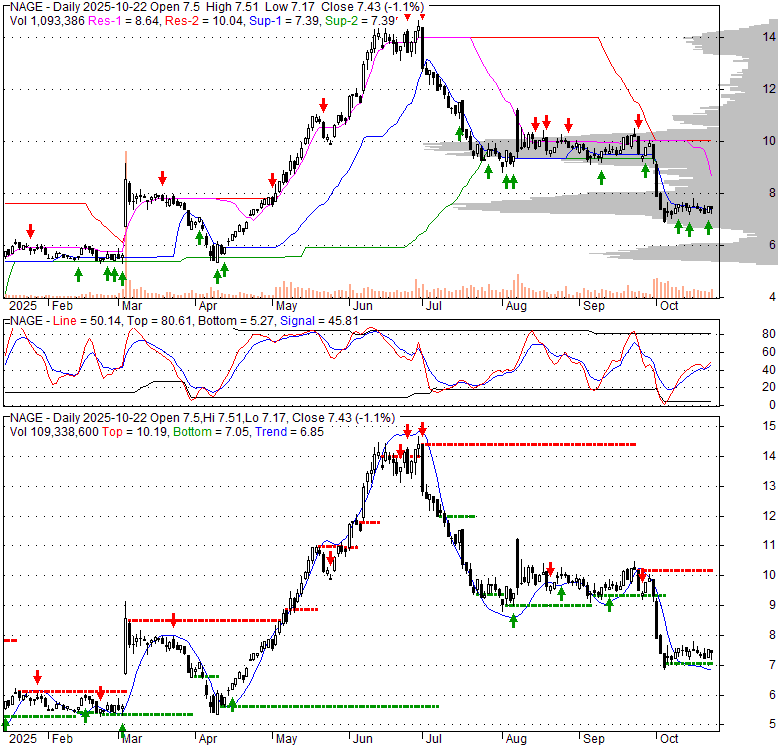Click the red arrow above late September in bottom chart
This screenshot has height=745, width=780.
point(641,574)
